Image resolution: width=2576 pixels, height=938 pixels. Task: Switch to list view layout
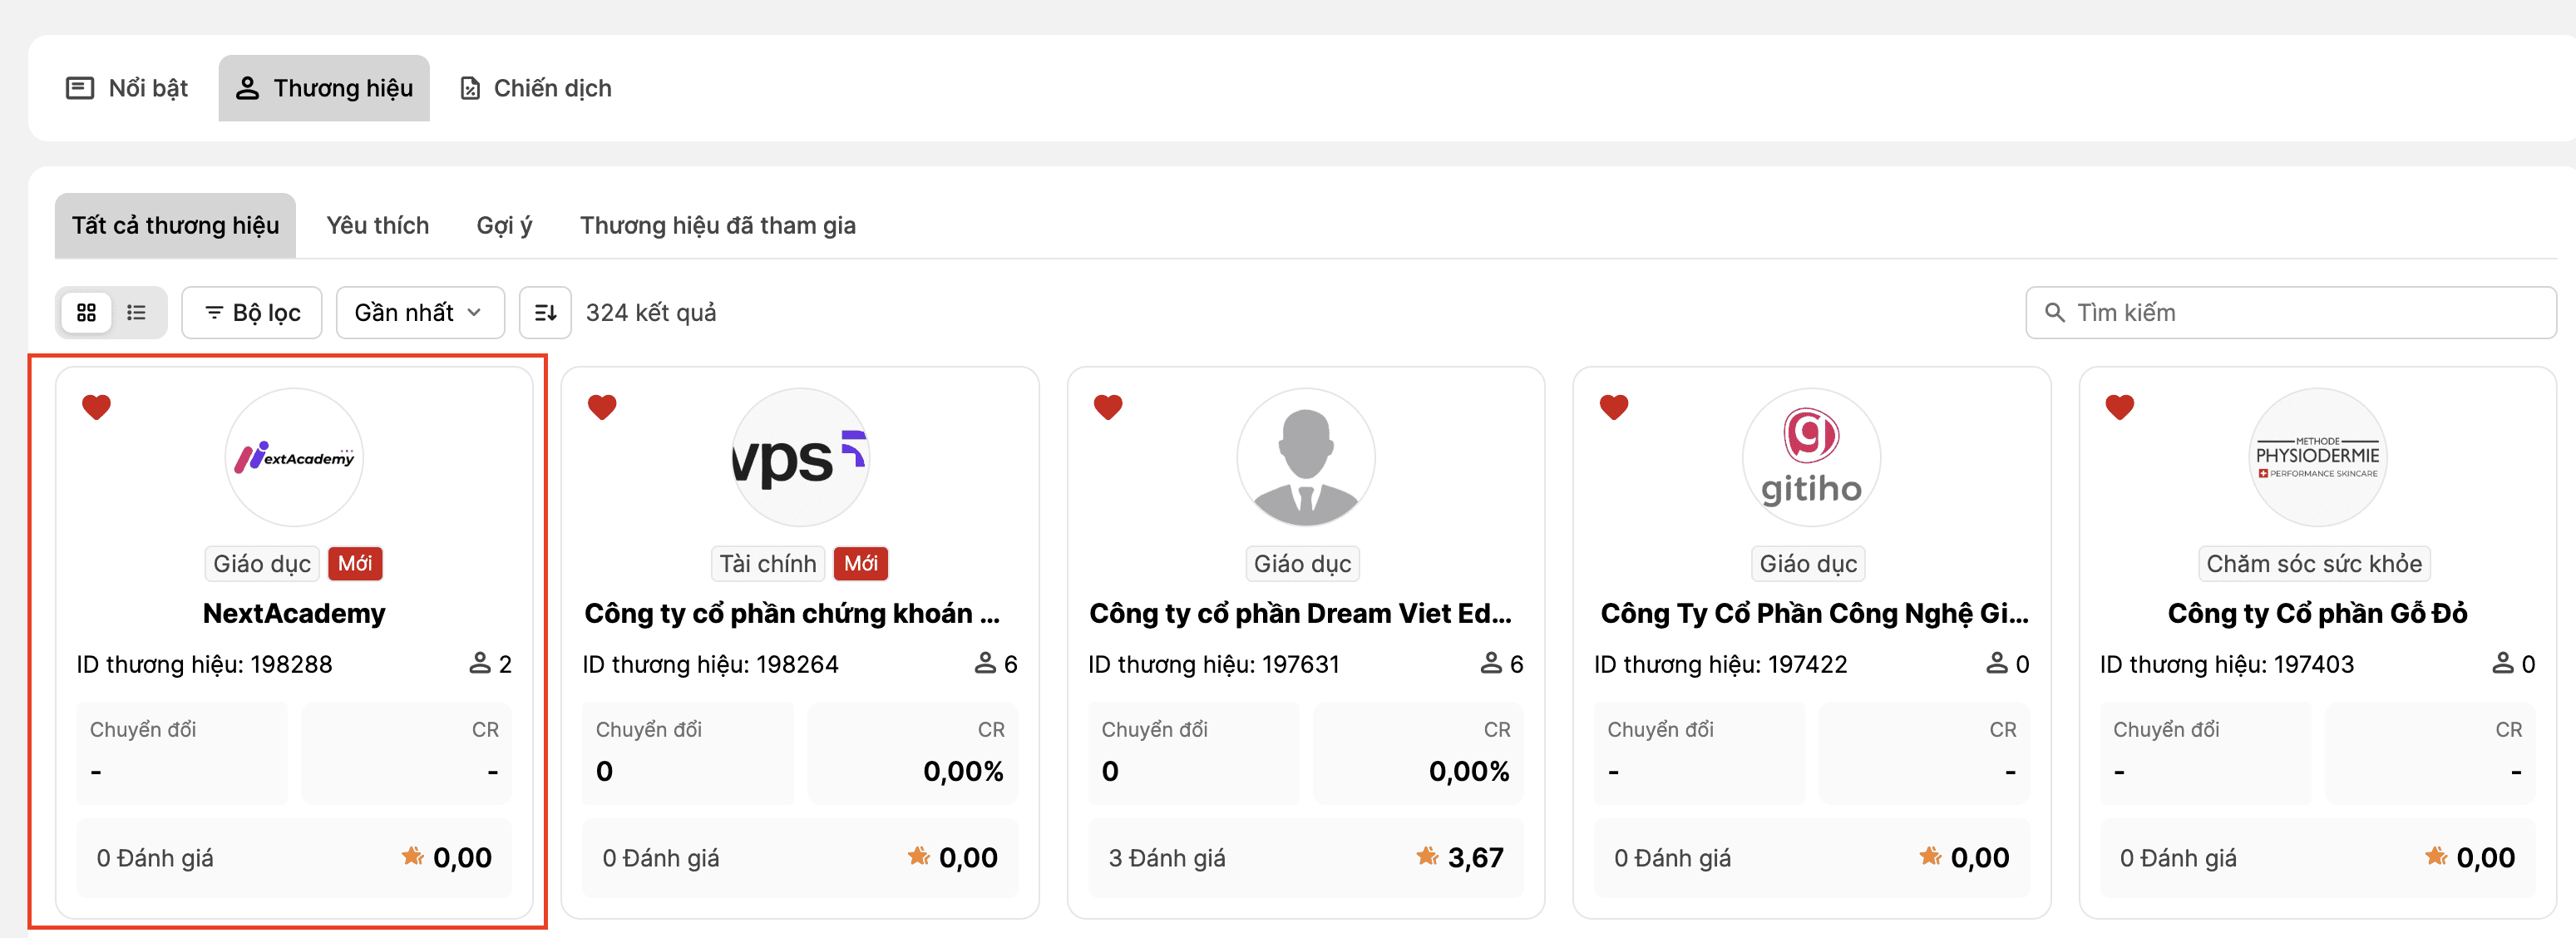pyautogui.click(x=136, y=313)
